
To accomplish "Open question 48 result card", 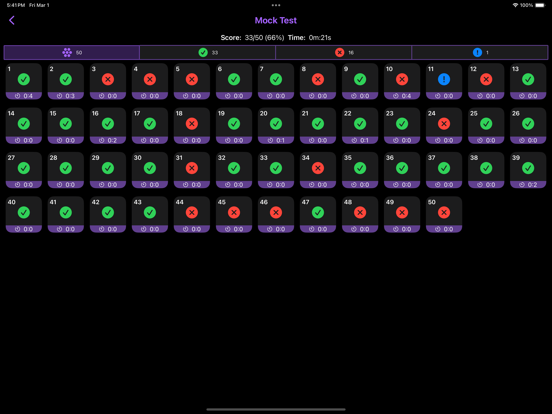I will (x=360, y=214).
